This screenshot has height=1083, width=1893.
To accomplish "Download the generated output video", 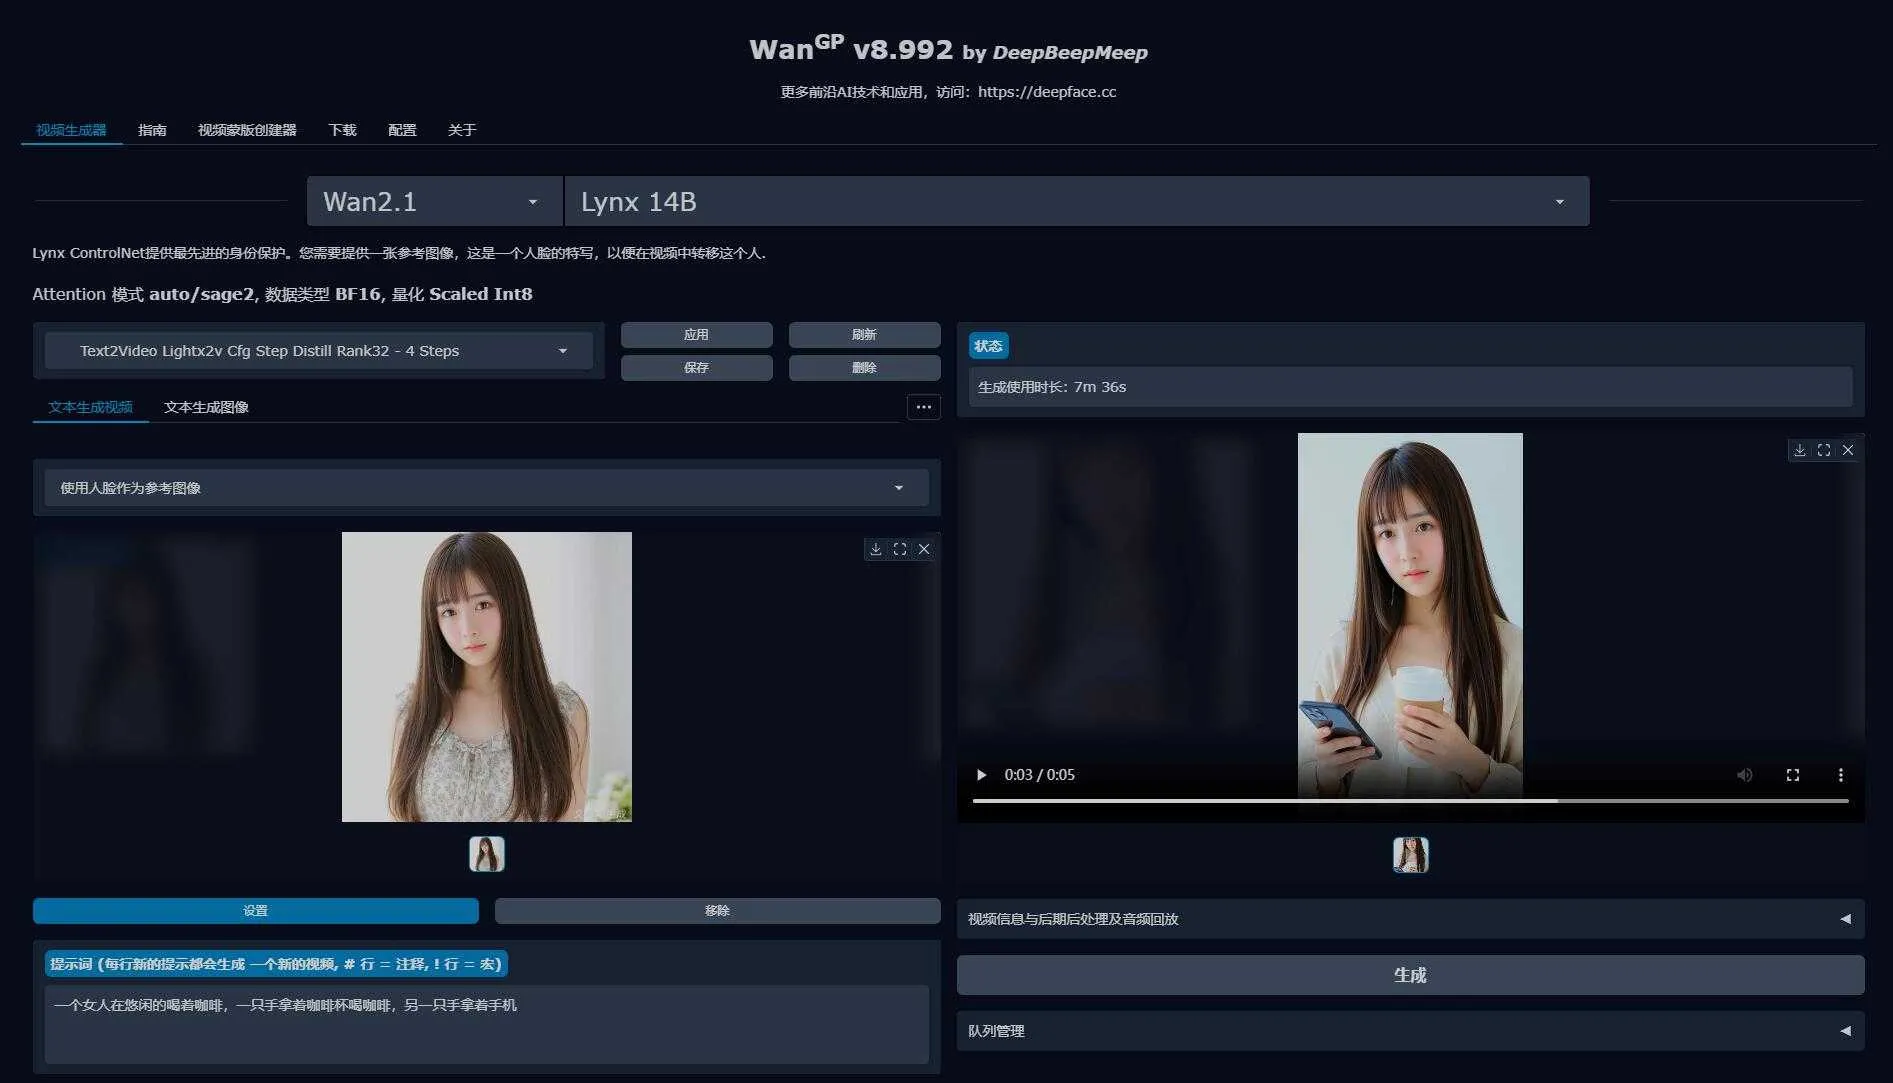I will tap(1800, 450).
